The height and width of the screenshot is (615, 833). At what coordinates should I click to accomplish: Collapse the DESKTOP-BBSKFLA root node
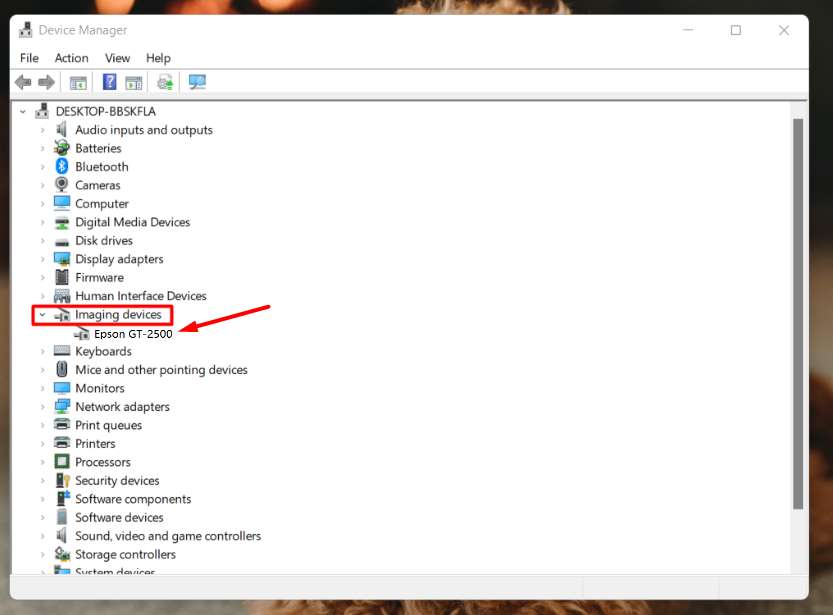23,112
